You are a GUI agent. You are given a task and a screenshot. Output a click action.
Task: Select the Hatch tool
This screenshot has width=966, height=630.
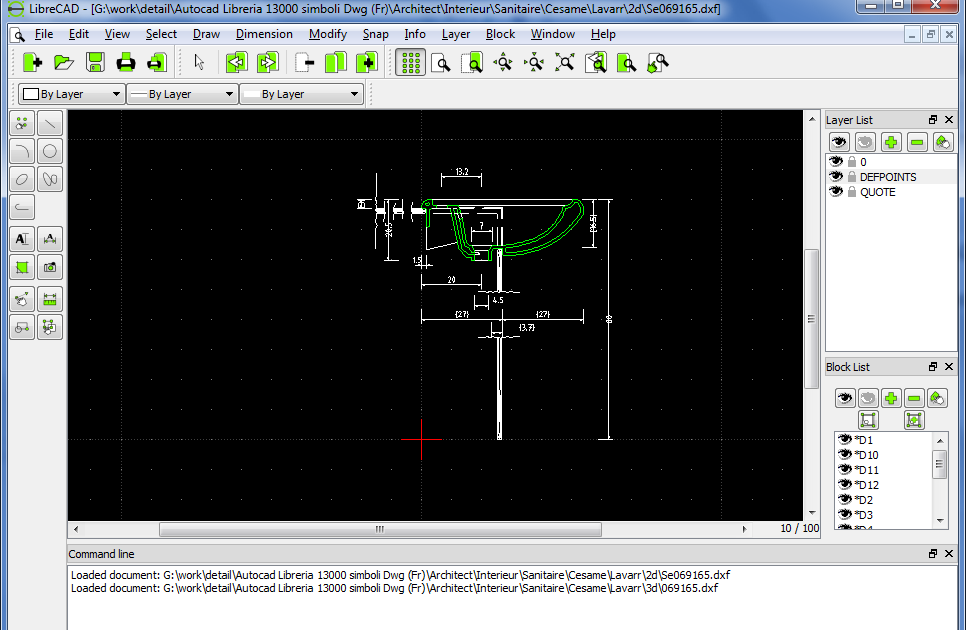[22, 267]
